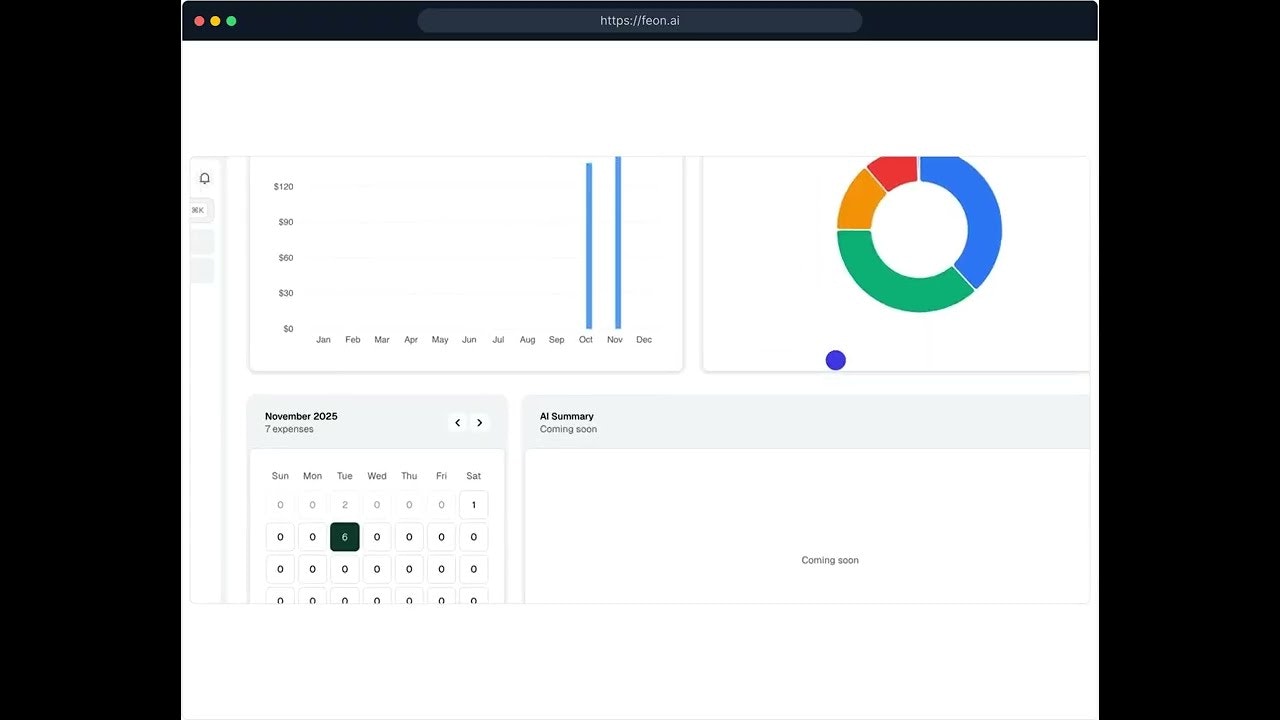This screenshot has height=720, width=1280.
Task: Click centered 'Coming soon' placeholder text
Action: 830,560
